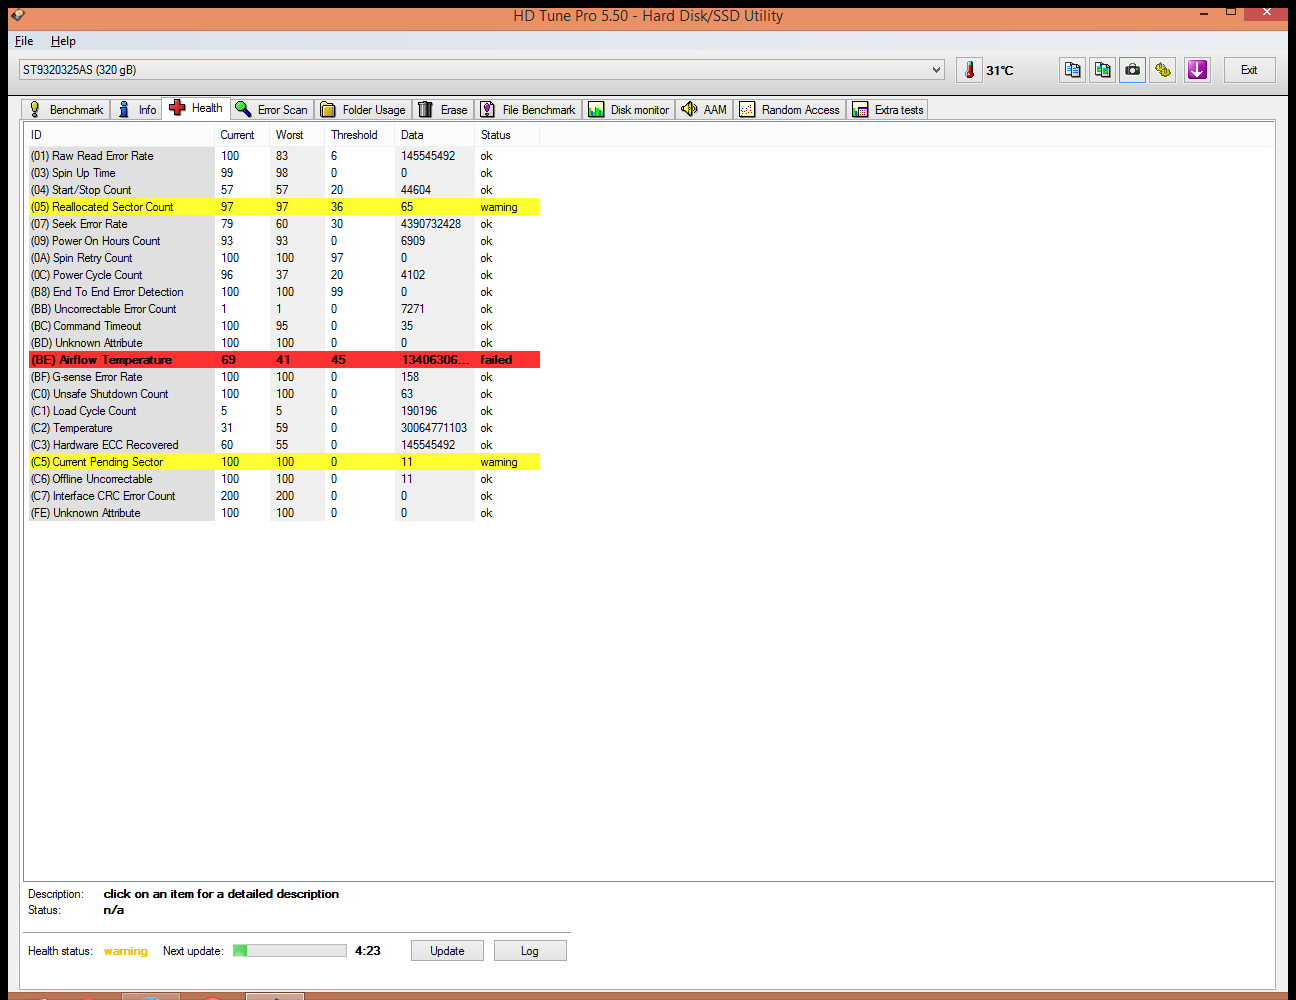Select the Hardware ECC Recovered row
The height and width of the screenshot is (1000, 1296).
click(284, 445)
